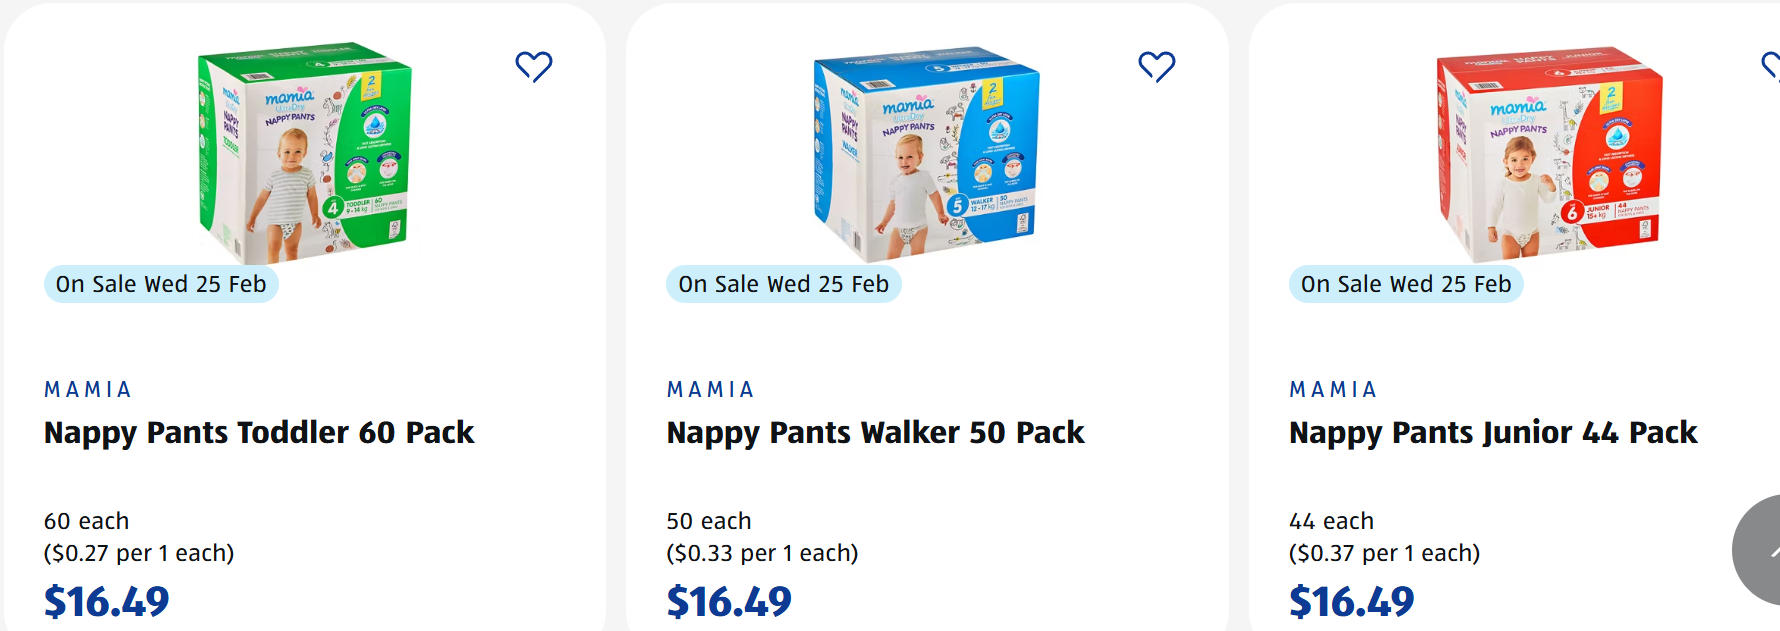
Task: Click On Sale badge on Walker card
Action: tap(784, 284)
